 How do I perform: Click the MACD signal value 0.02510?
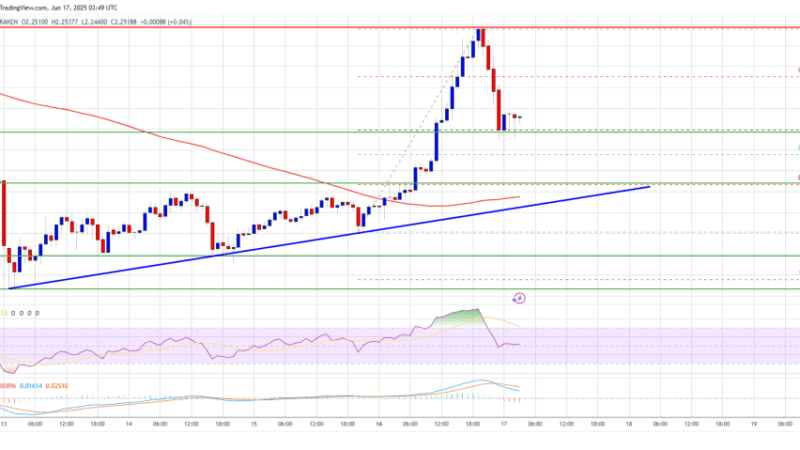point(57,386)
